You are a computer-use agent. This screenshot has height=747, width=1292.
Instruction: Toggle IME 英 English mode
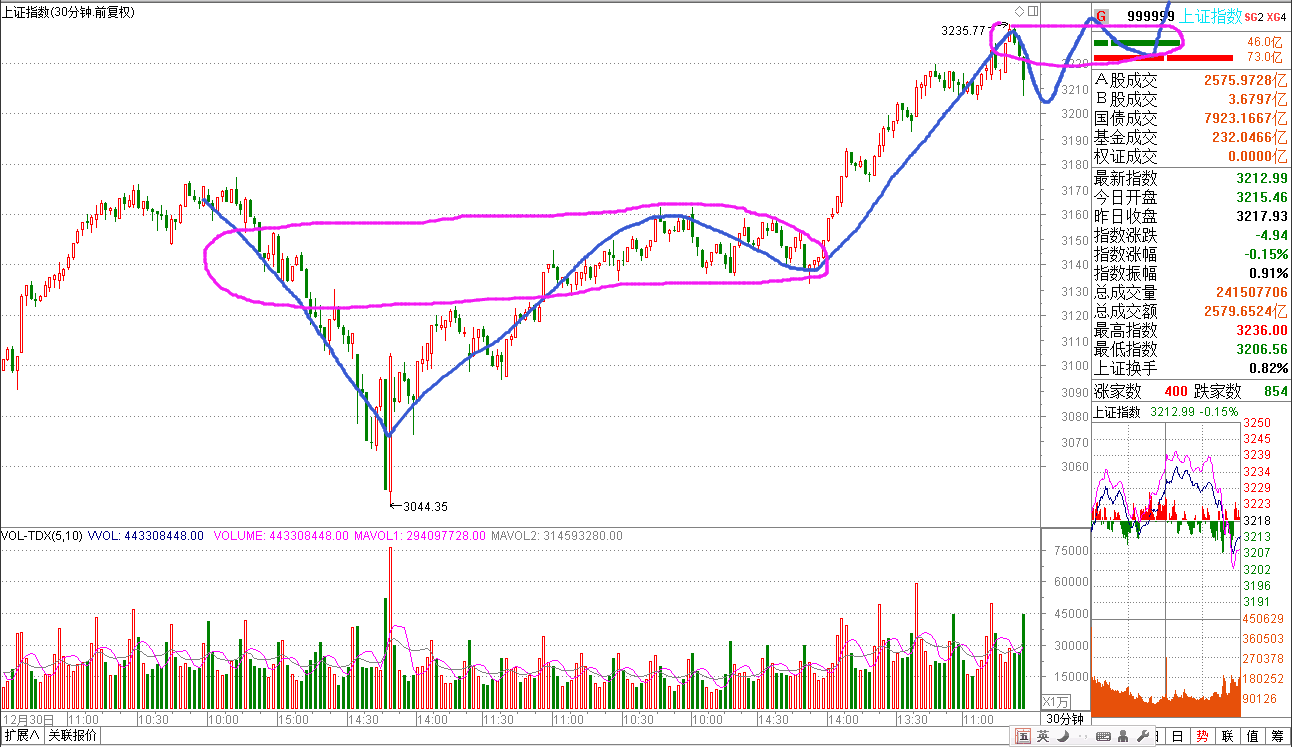(x=1044, y=737)
